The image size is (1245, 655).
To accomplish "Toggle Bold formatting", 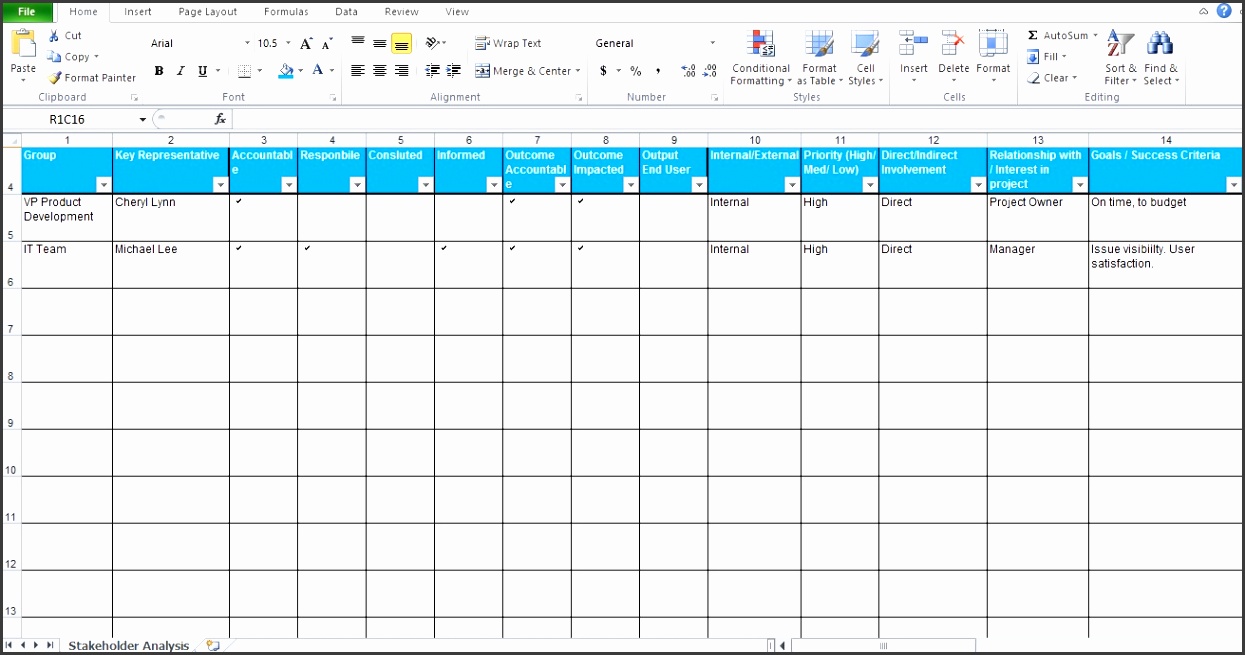I will tap(159, 71).
